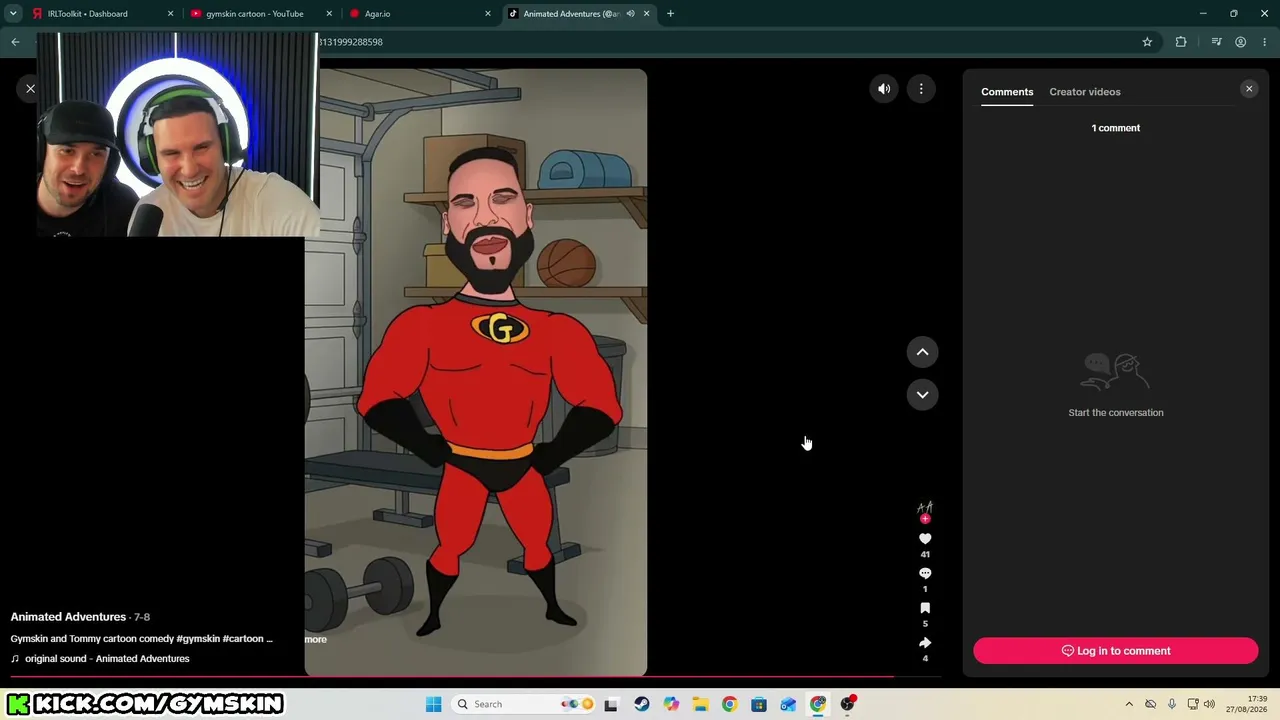Click the "1 comment" count heading
Viewport: 1280px width, 720px height.
click(1116, 128)
